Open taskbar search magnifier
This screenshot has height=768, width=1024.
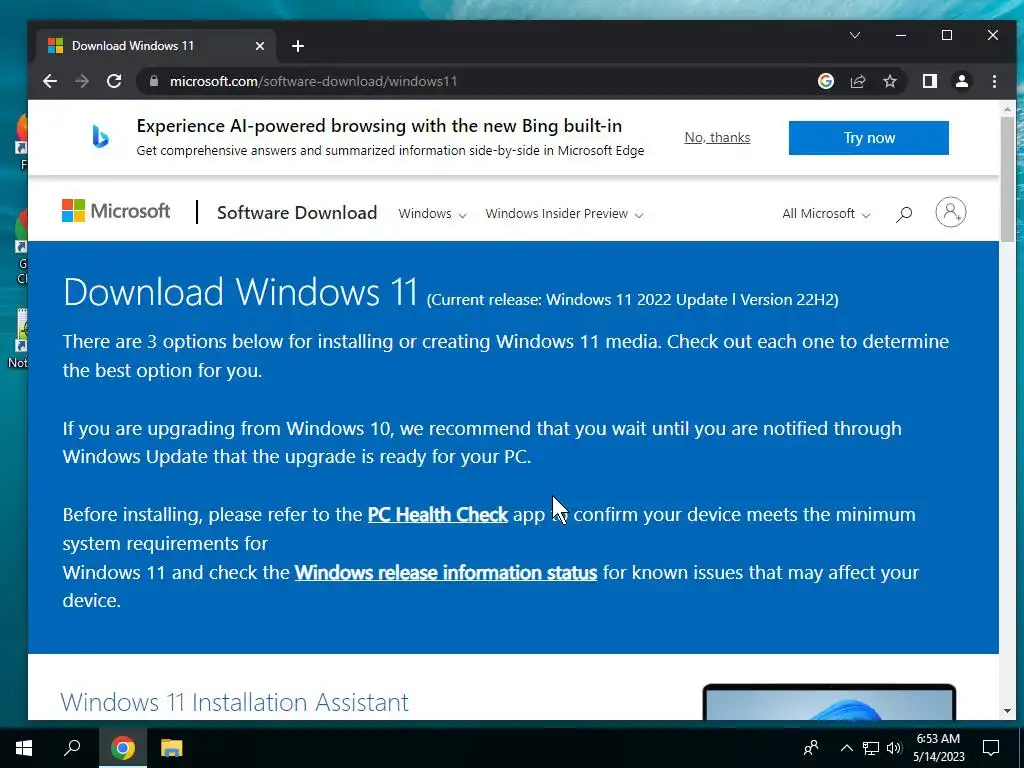point(72,748)
